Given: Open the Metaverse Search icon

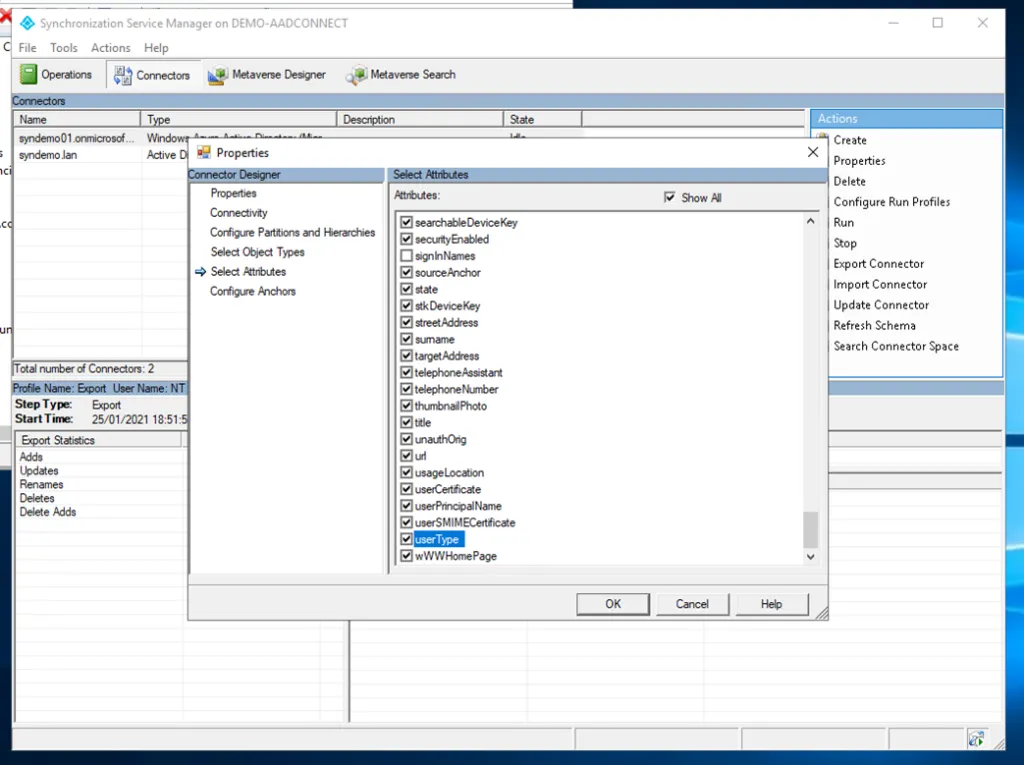Looking at the screenshot, I should coord(356,75).
